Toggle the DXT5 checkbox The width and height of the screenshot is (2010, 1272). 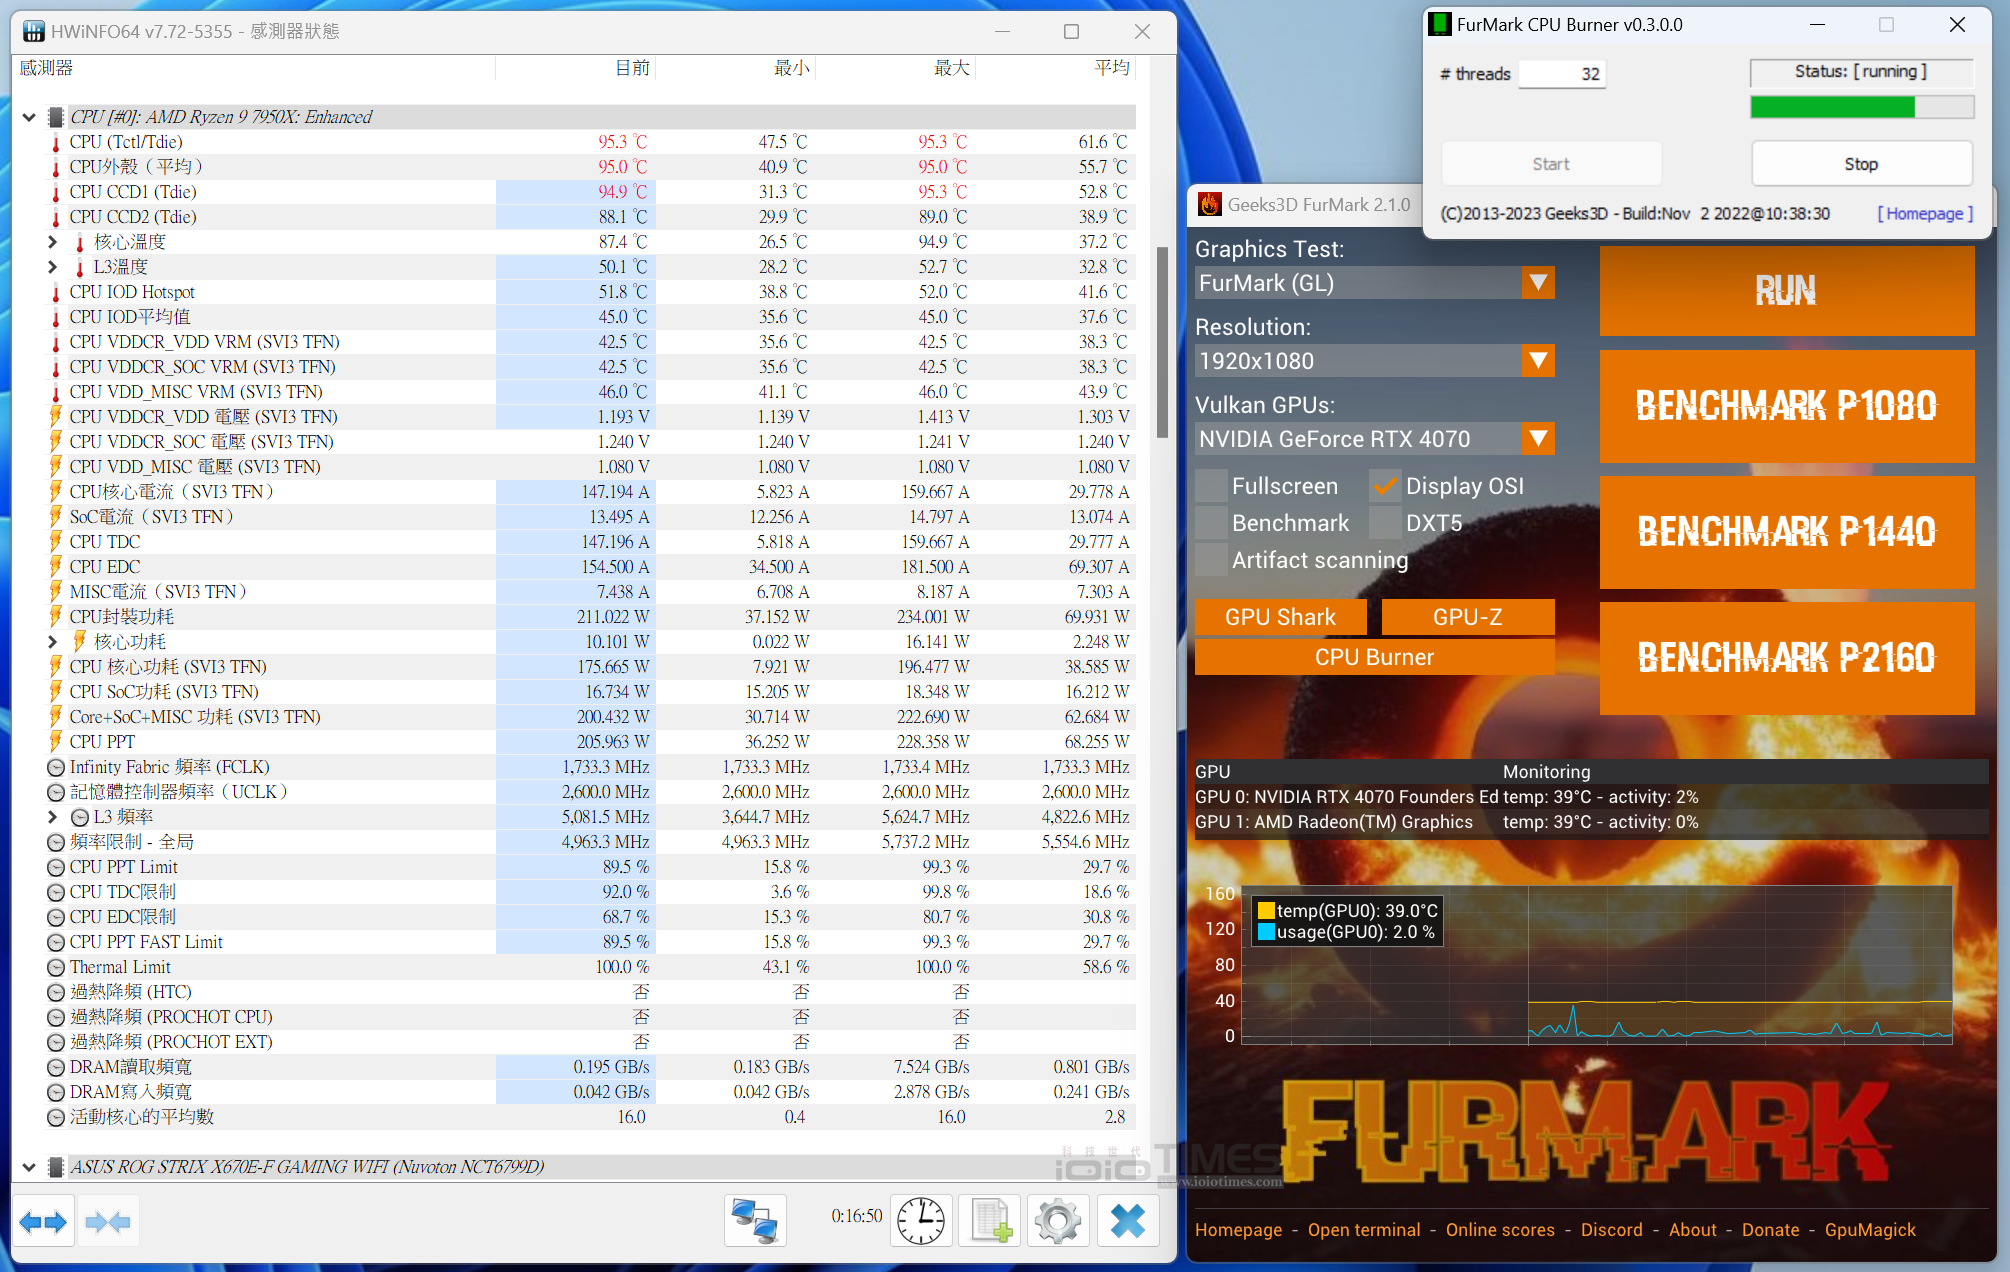pyautogui.click(x=1385, y=523)
